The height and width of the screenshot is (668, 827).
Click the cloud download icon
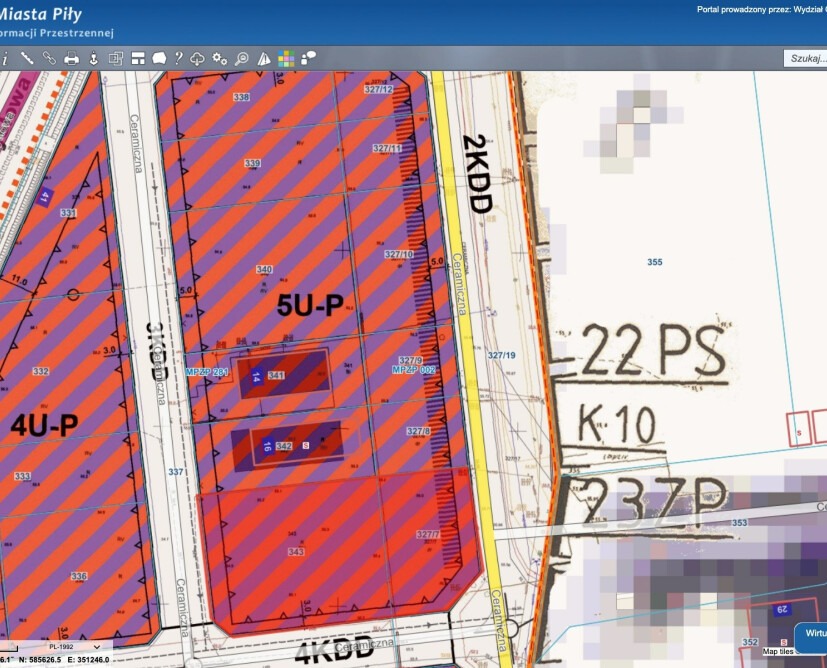[198, 58]
